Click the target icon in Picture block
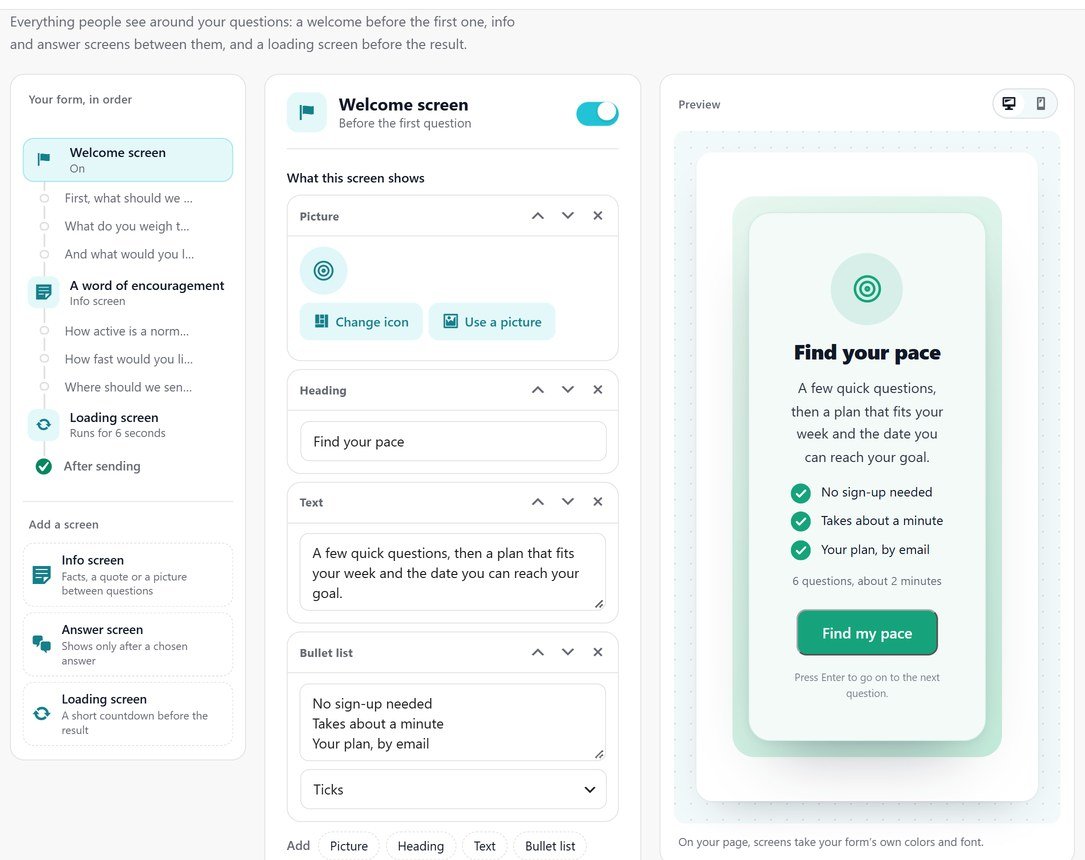Viewport: 1085px width, 860px height. point(323,271)
